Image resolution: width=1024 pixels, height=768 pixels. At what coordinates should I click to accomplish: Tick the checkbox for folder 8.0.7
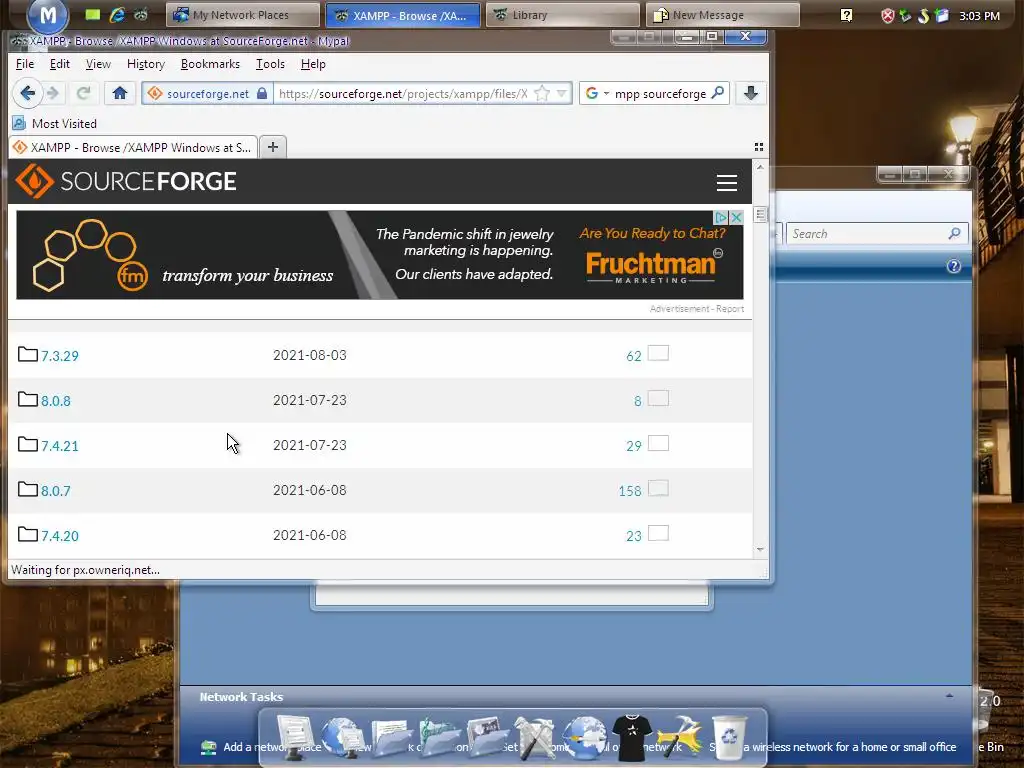pos(658,488)
